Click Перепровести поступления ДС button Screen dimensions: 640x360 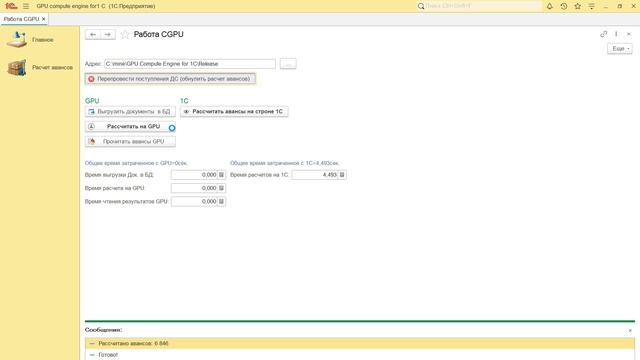pos(170,79)
